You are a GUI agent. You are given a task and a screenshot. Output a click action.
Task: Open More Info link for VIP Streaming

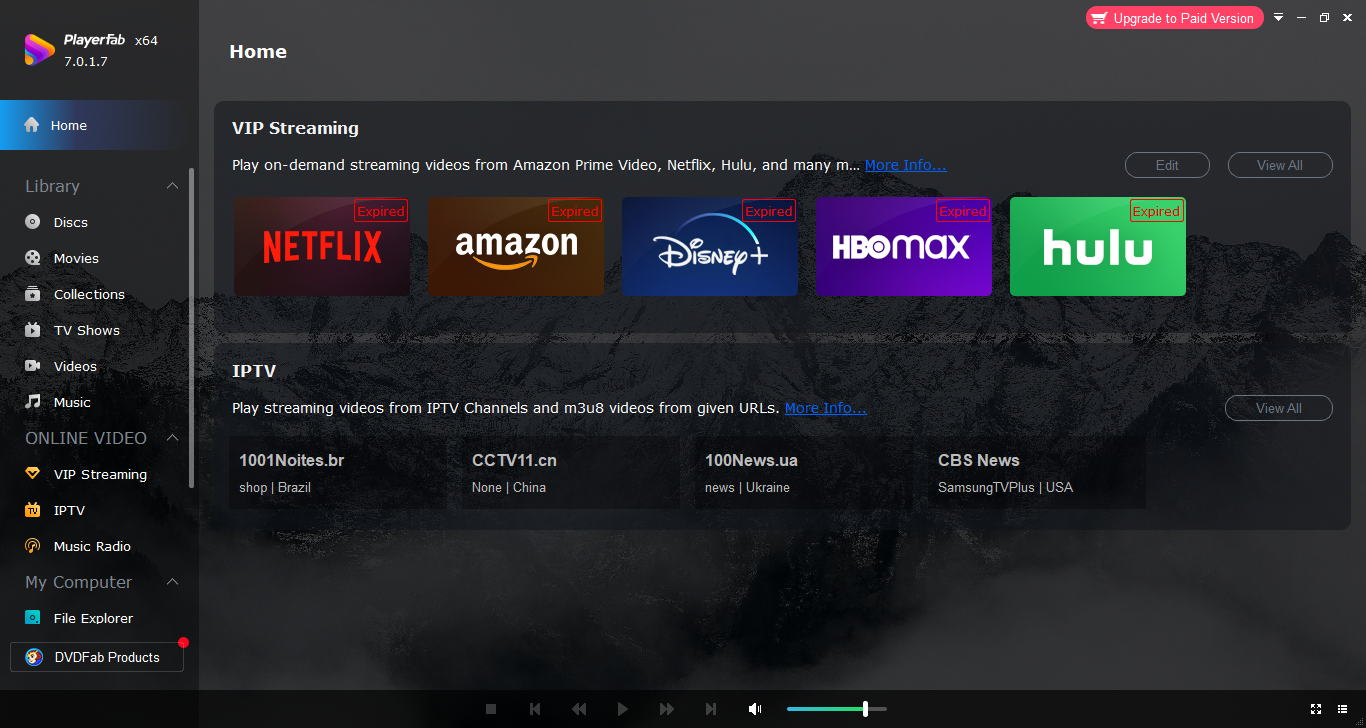(905, 165)
